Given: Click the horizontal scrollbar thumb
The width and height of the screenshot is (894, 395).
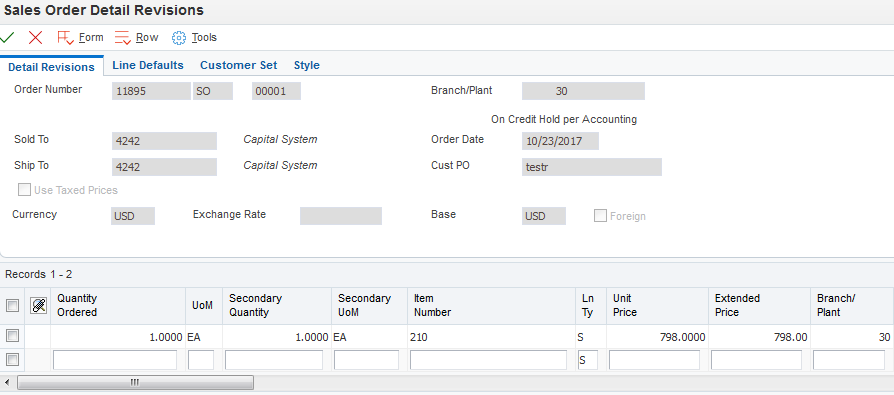Looking at the screenshot, I should click(135, 382).
